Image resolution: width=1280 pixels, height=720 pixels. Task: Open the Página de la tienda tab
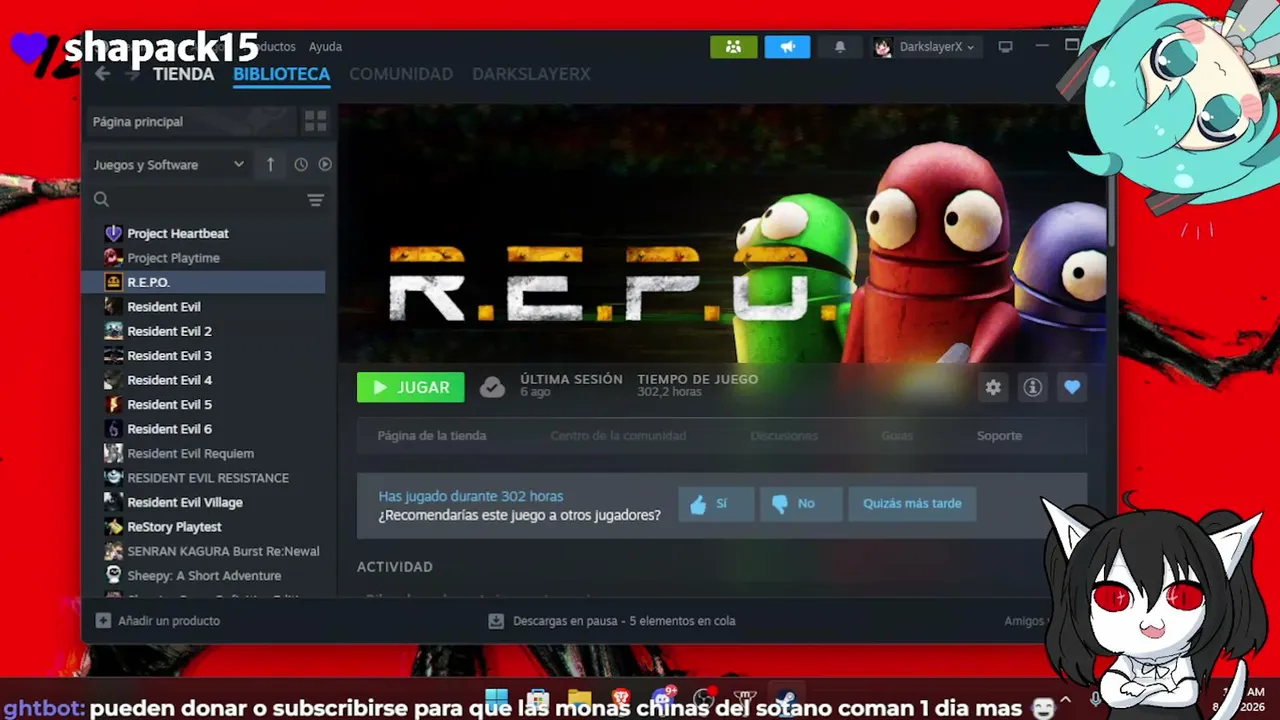point(432,436)
